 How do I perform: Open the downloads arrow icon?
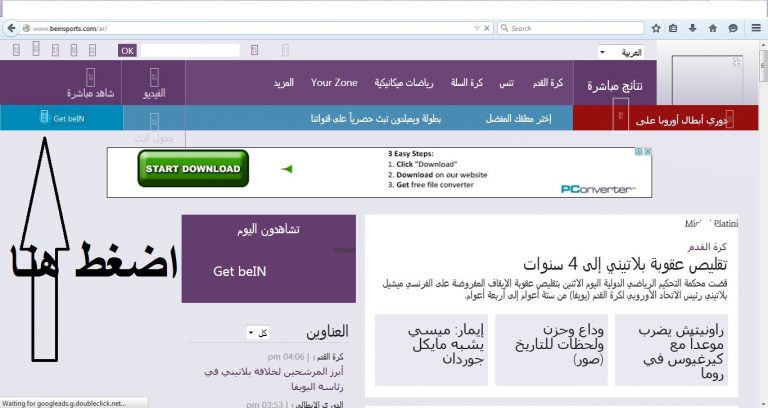(x=692, y=28)
